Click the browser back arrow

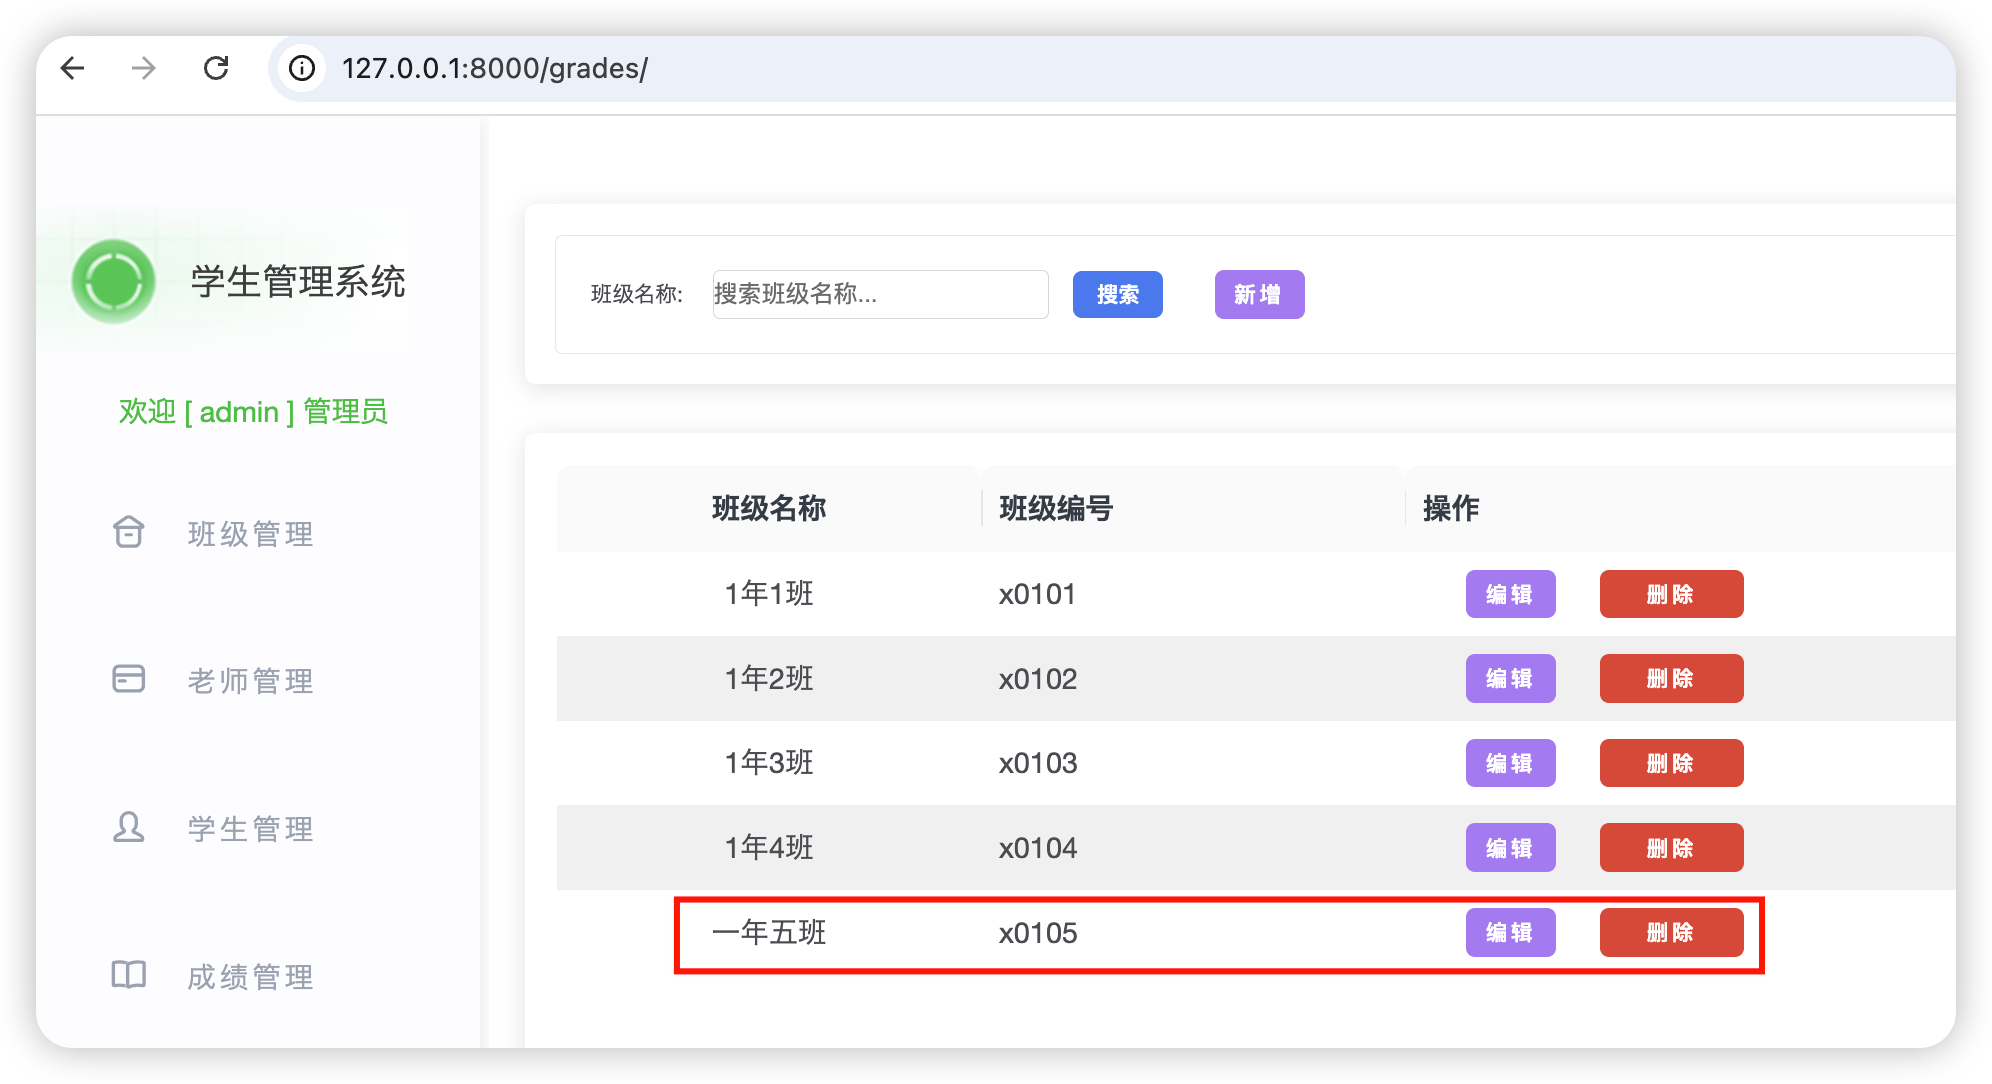tap(72, 68)
